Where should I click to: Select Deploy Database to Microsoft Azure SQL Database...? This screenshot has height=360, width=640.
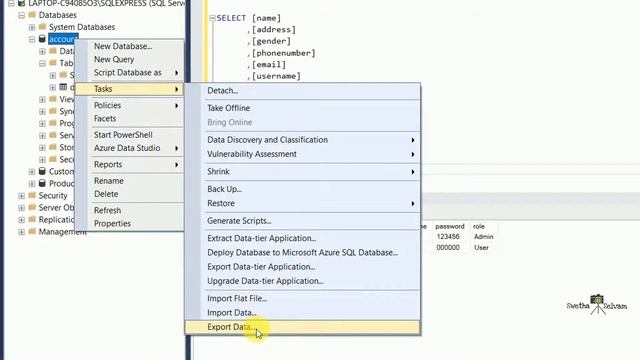coord(302,253)
